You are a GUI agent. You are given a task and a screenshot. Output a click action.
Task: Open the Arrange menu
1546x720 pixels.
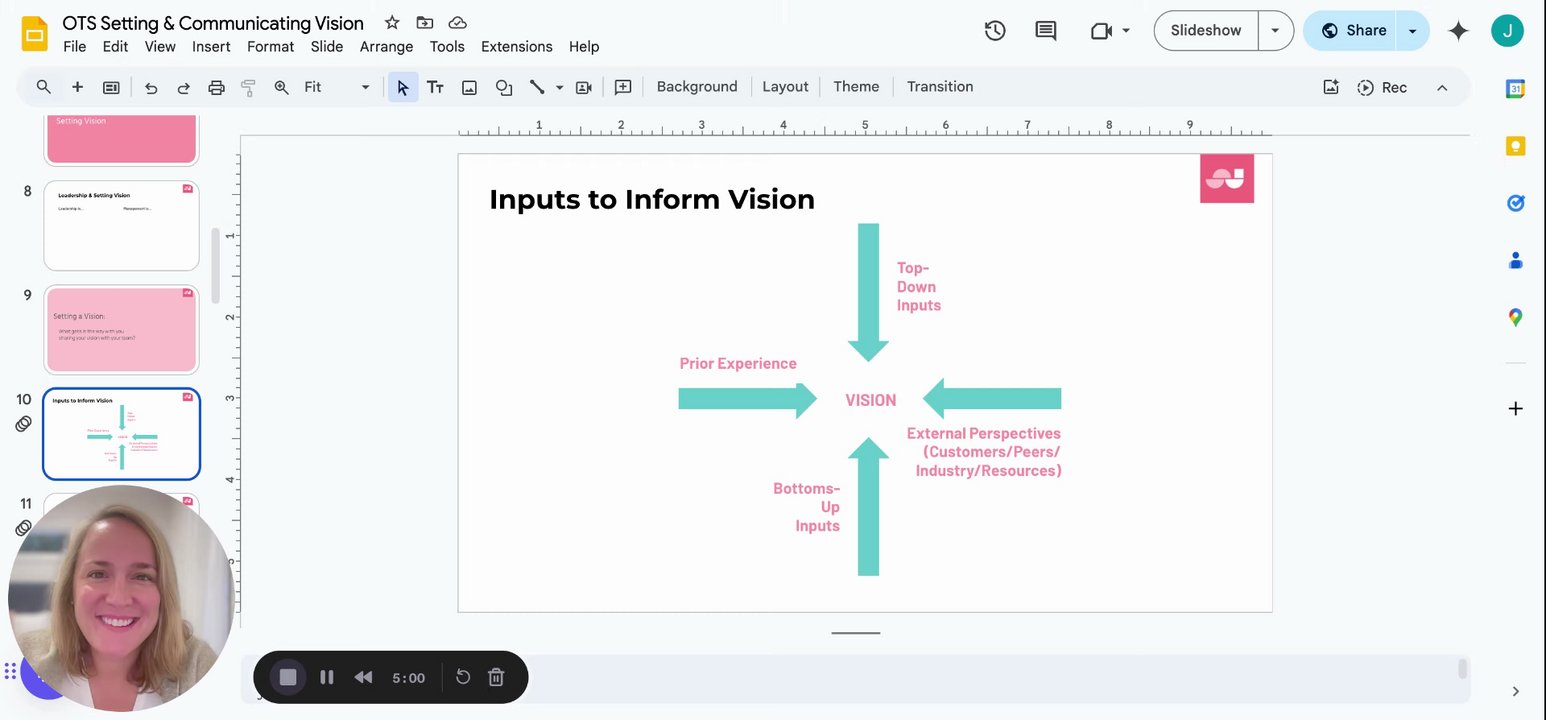(386, 47)
